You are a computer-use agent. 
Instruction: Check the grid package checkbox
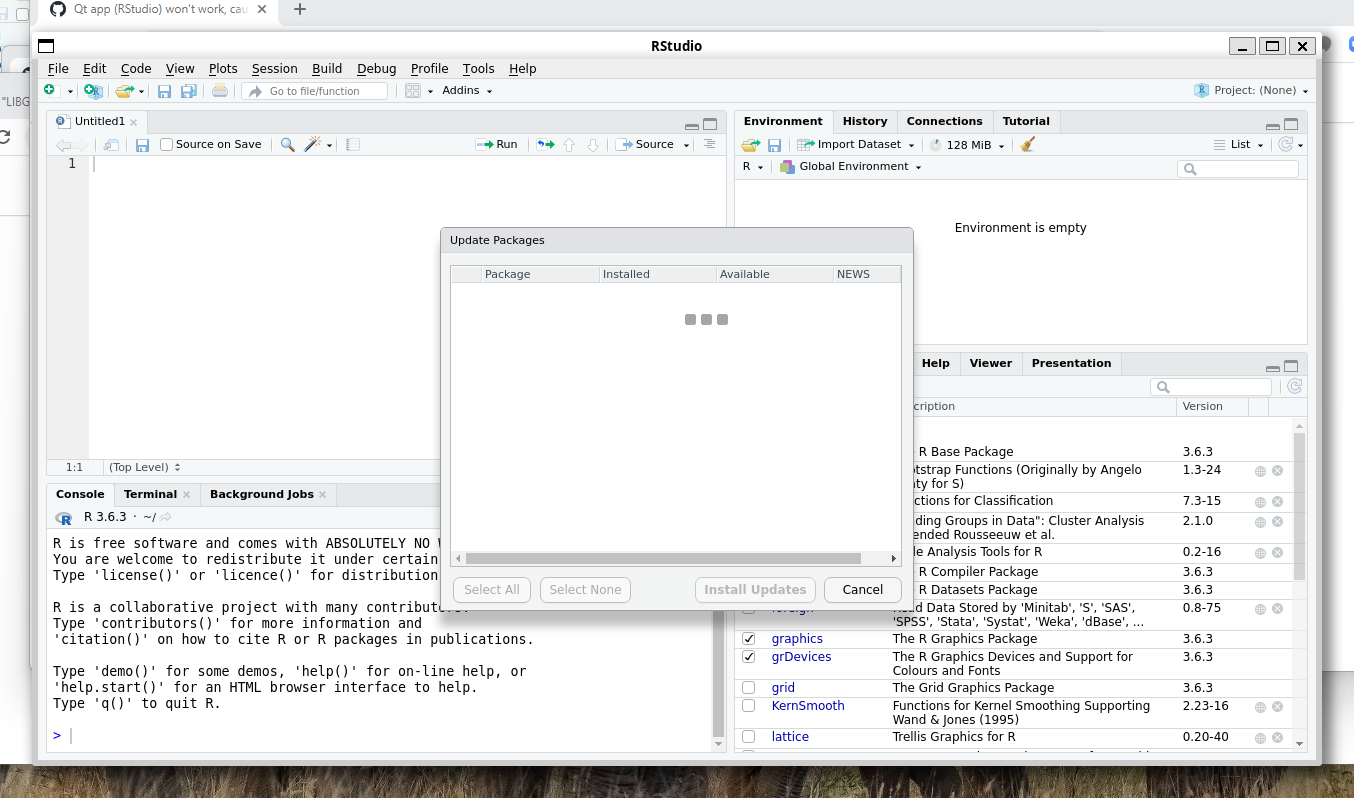point(748,687)
